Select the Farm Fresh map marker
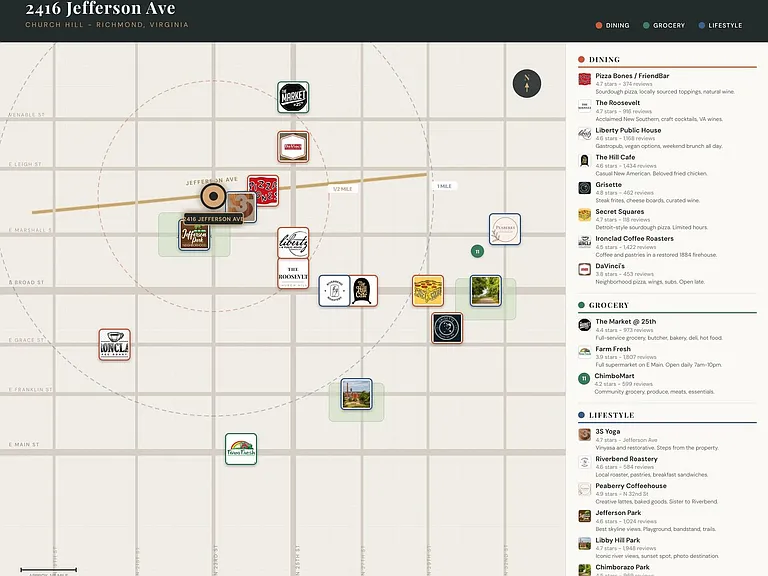This screenshot has width=768, height=576. [x=240, y=449]
